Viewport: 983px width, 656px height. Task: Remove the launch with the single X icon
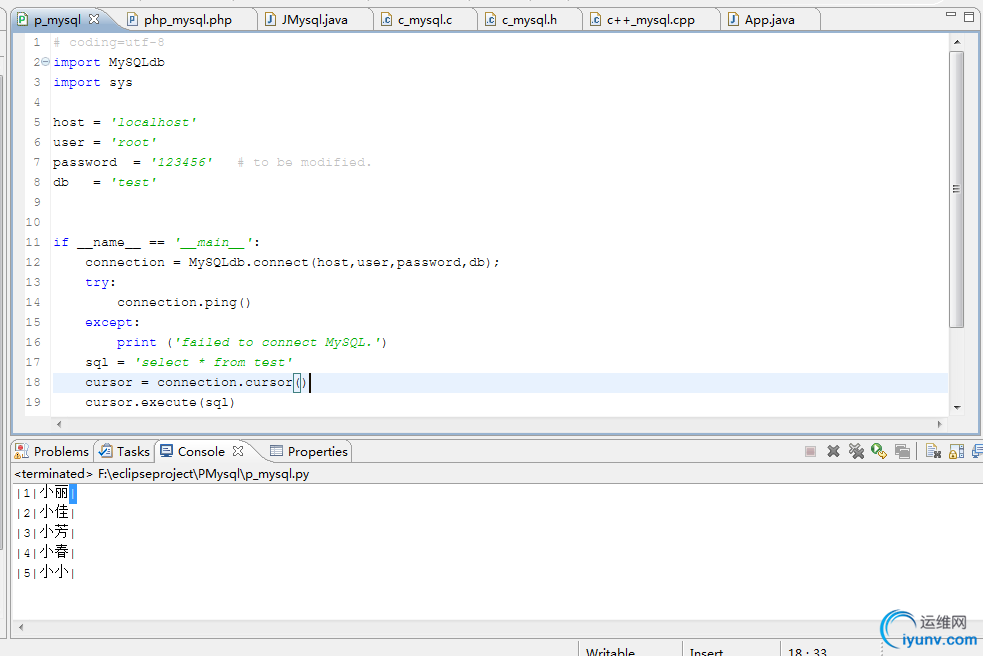coord(833,452)
